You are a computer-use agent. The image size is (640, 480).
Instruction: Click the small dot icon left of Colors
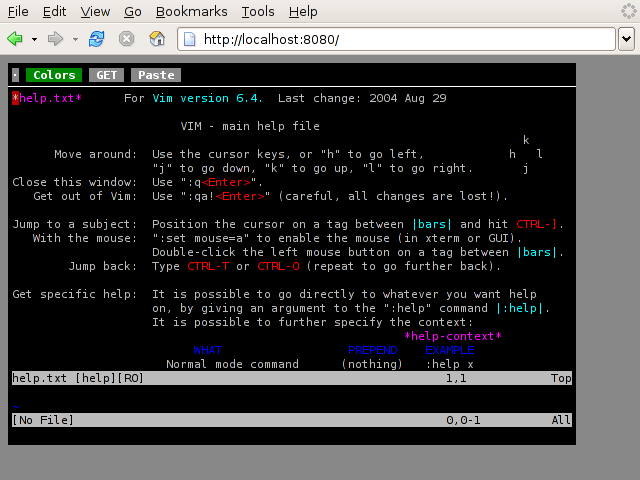point(15,75)
